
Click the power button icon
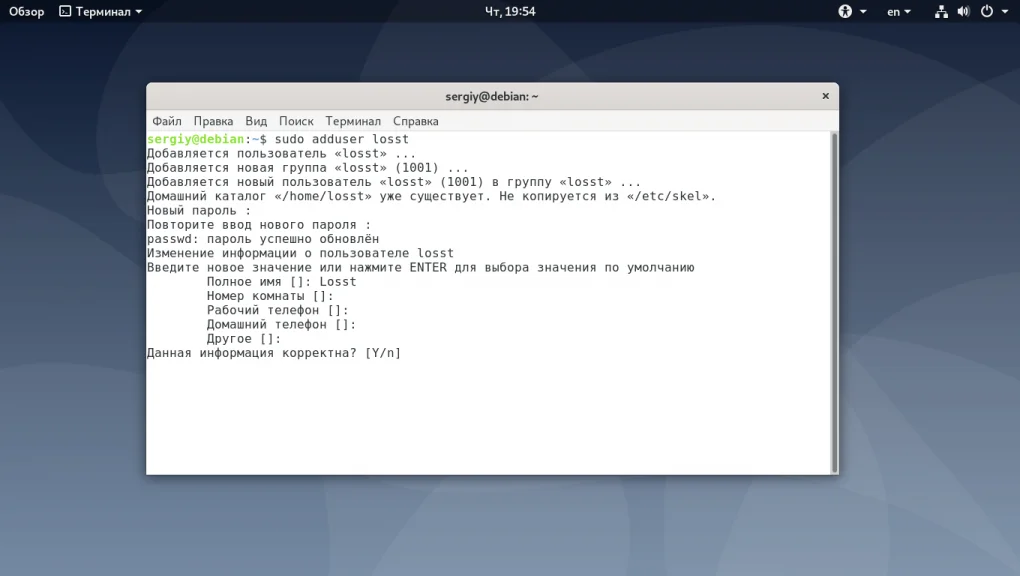pos(986,11)
